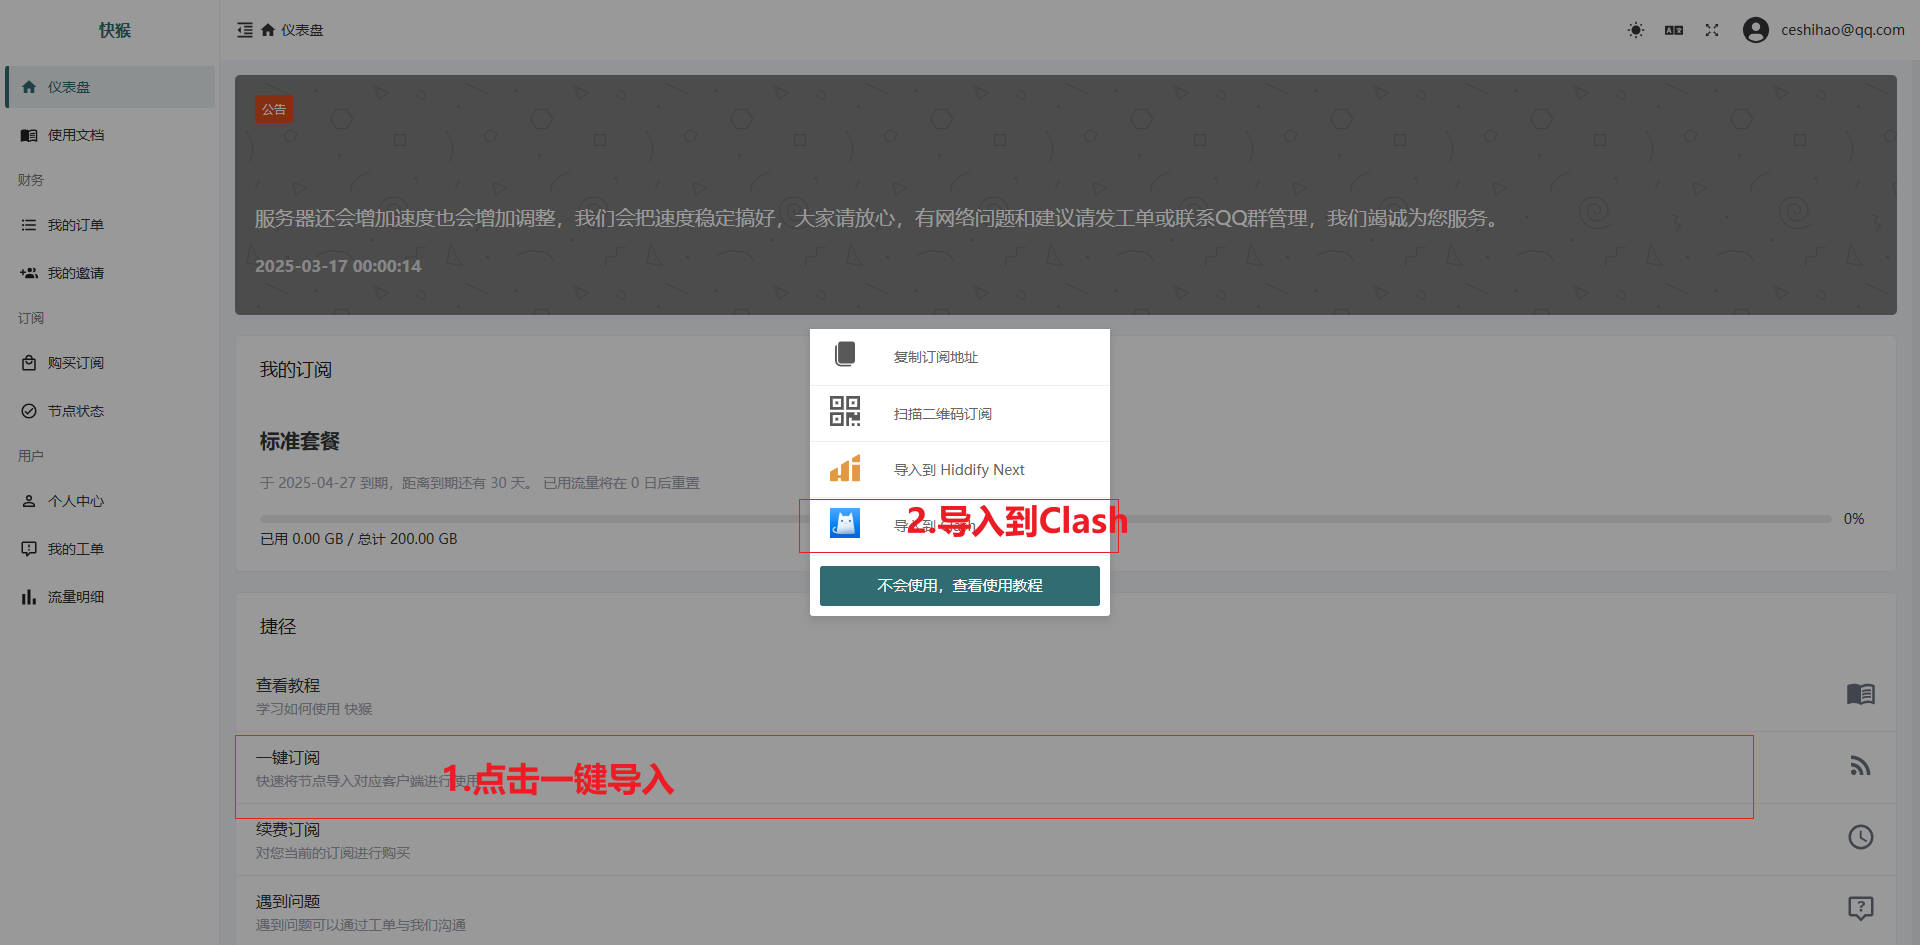Click the 我的邀请 people icon
The width and height of the screenshot is (1920, 945).
click(29, 273)
